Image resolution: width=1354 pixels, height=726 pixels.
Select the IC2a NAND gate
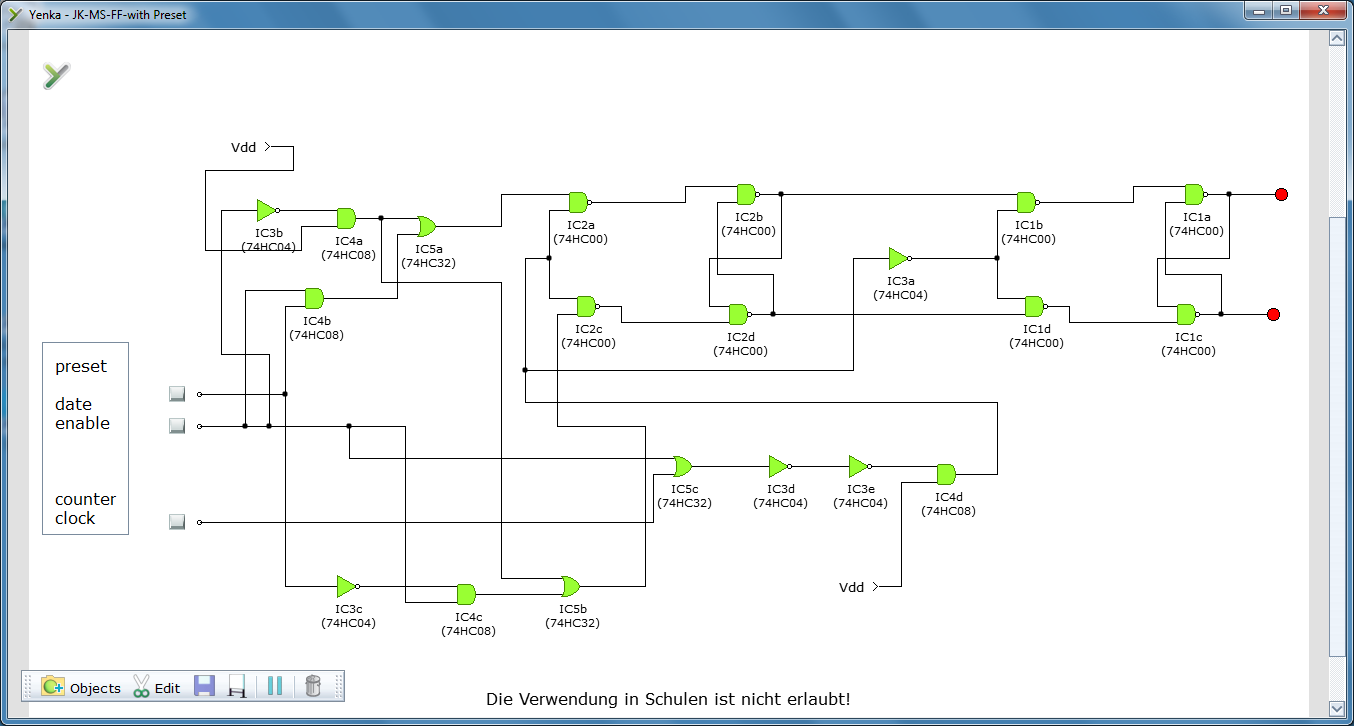pyautogui.click(x=578, y=202)
